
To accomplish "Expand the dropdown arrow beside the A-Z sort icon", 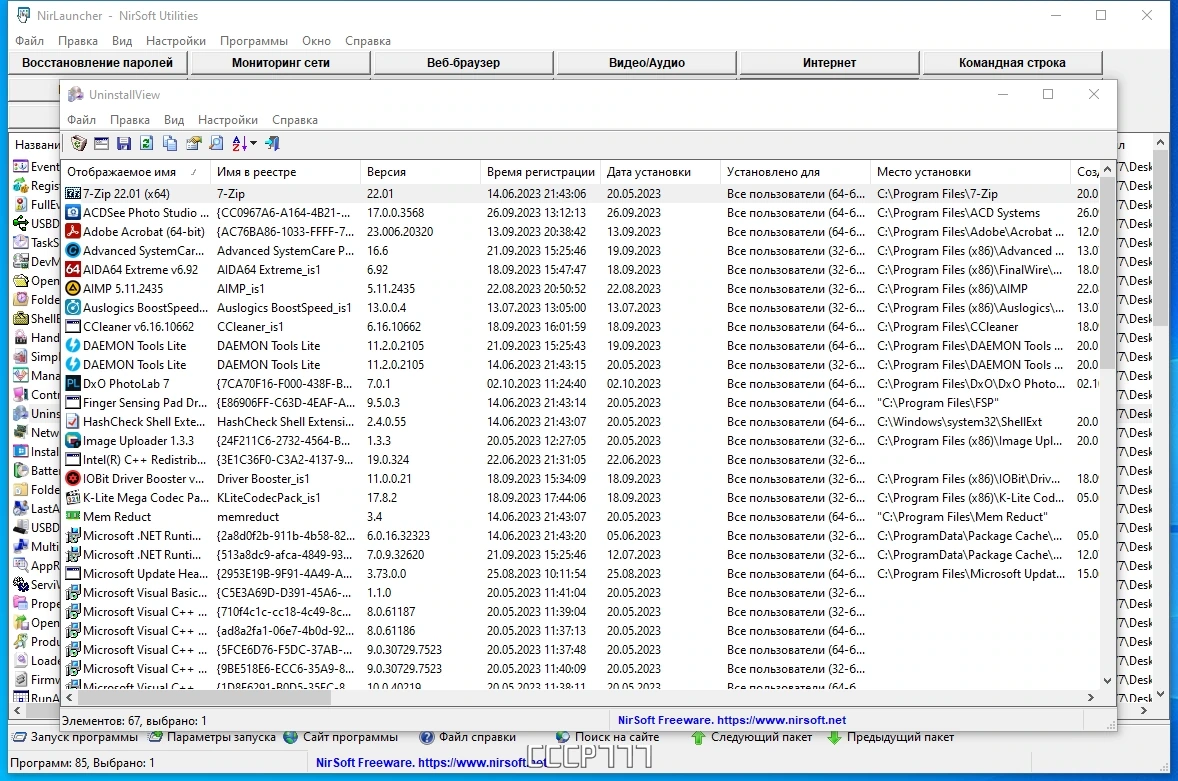I will coord(253,143).
